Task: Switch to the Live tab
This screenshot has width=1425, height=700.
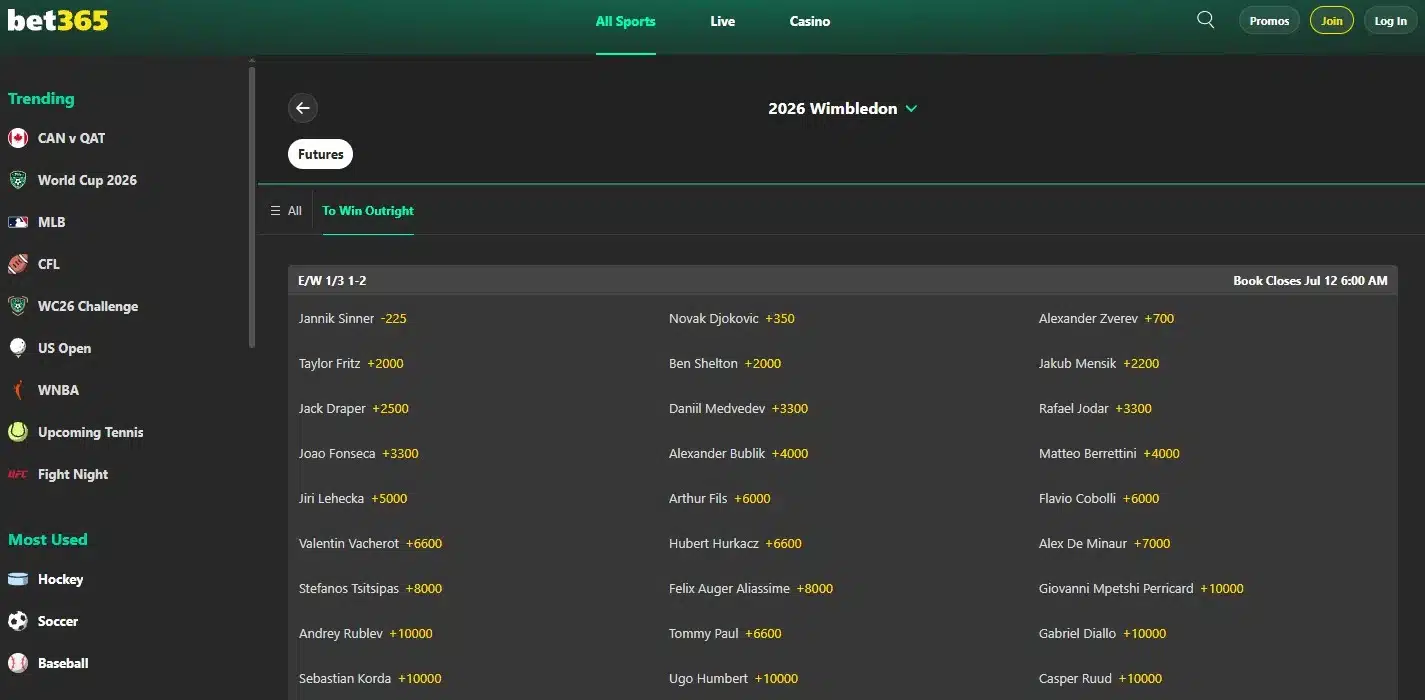Action: [x=723, y=21]
